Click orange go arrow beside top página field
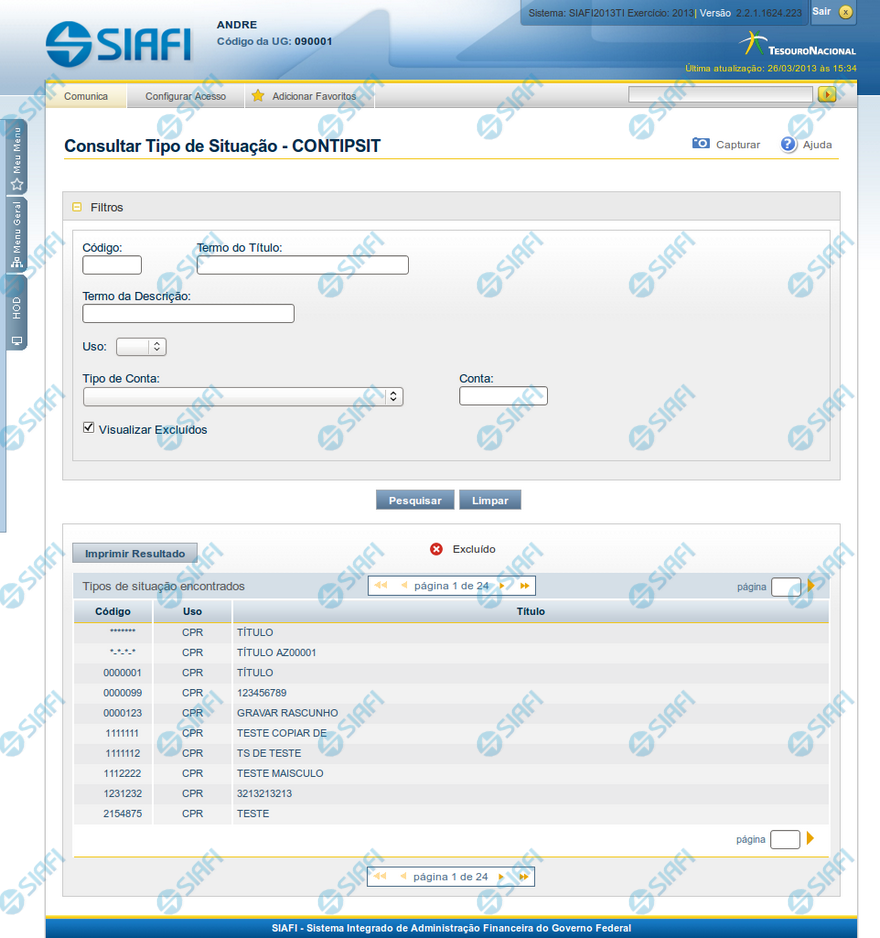This screenshot has width=880, height=938. 811,586
